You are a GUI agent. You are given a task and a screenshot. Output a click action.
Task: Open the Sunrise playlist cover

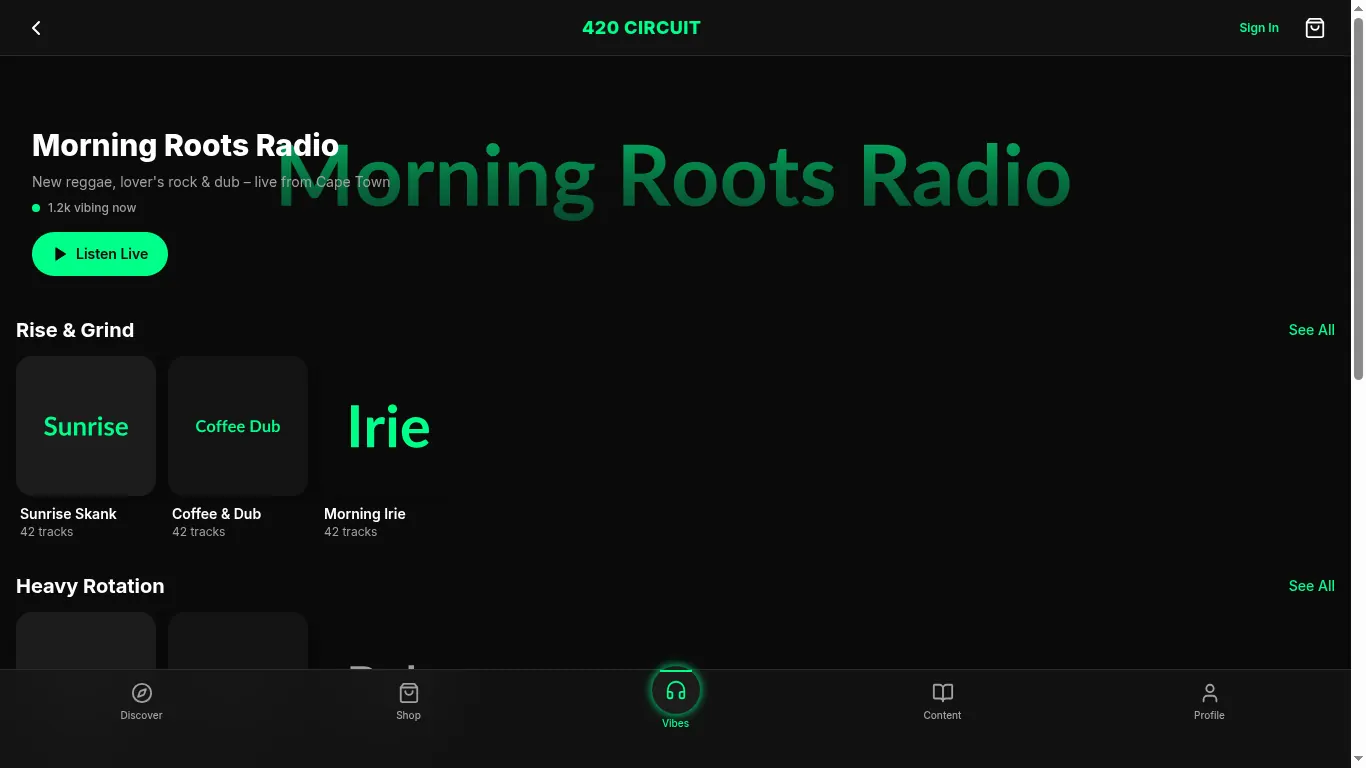pyautogui.click(x=86, y=426)
